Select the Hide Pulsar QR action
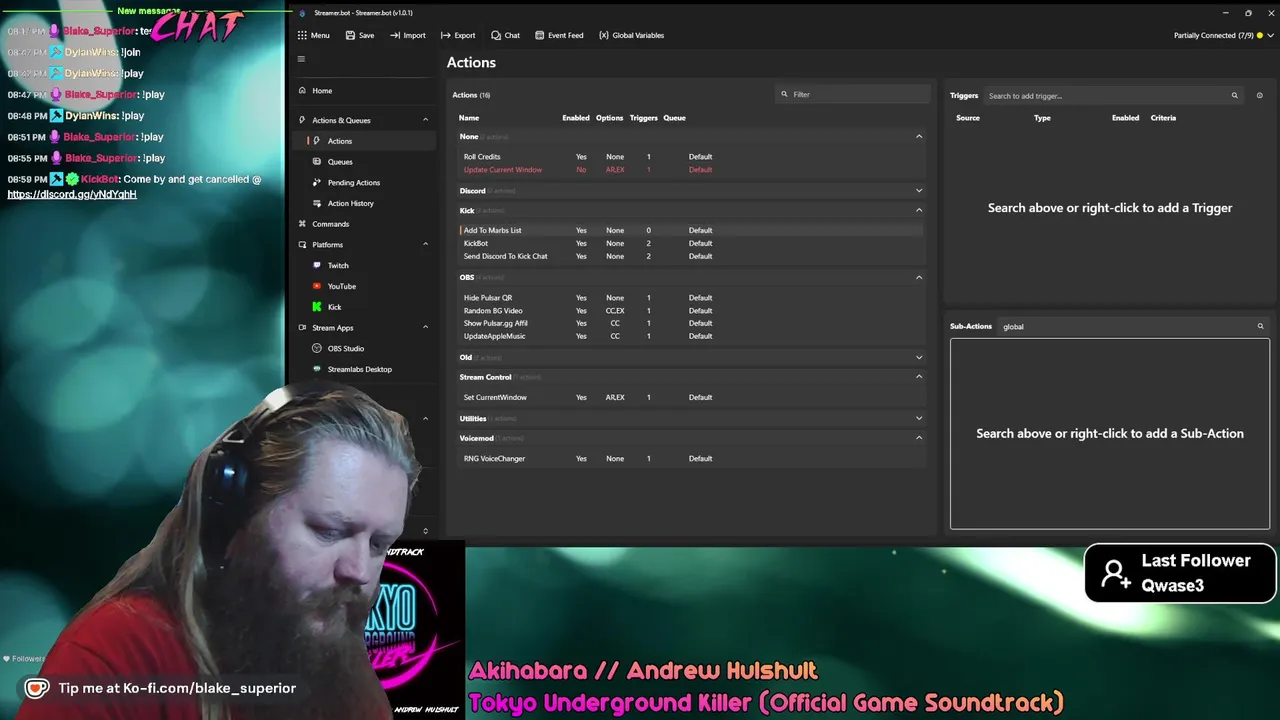1280x720 pixels. tap(689, 298)
